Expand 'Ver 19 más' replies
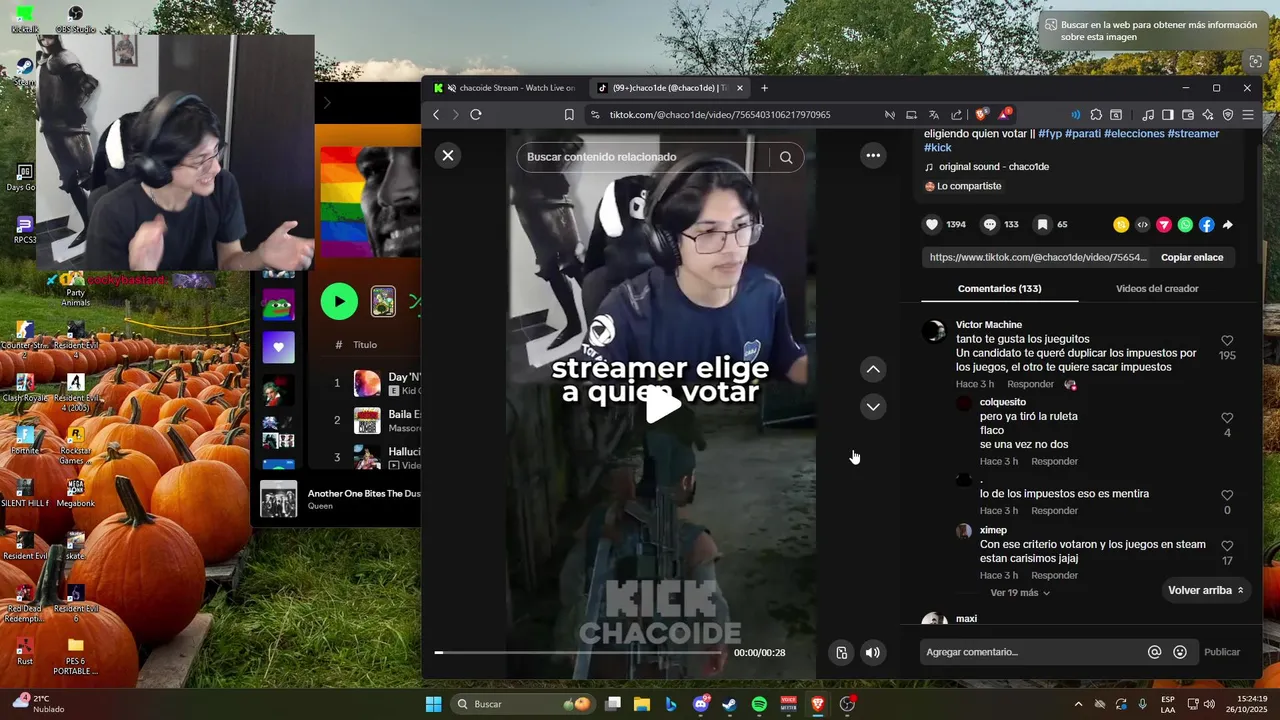The image size is (1280, 720). (1020, 593)
